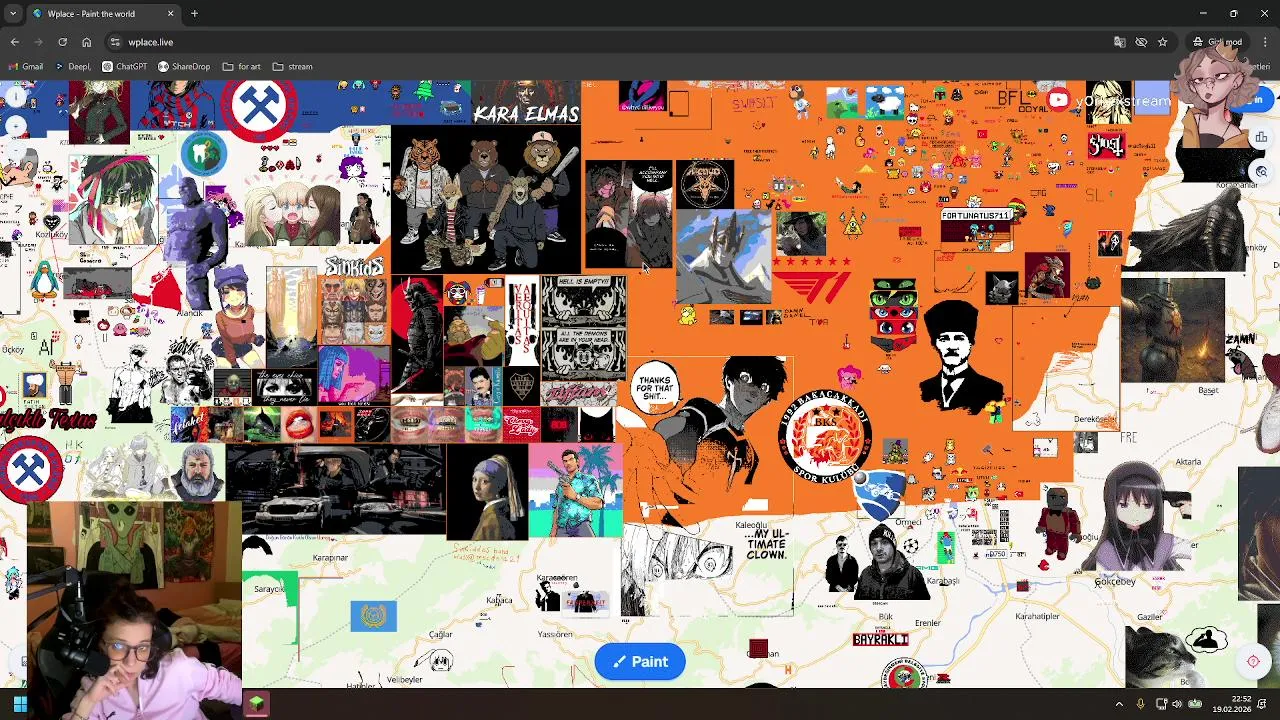Reload the Wplace page
Viewport: 1280px width, 720px height.
coord(62,42)
